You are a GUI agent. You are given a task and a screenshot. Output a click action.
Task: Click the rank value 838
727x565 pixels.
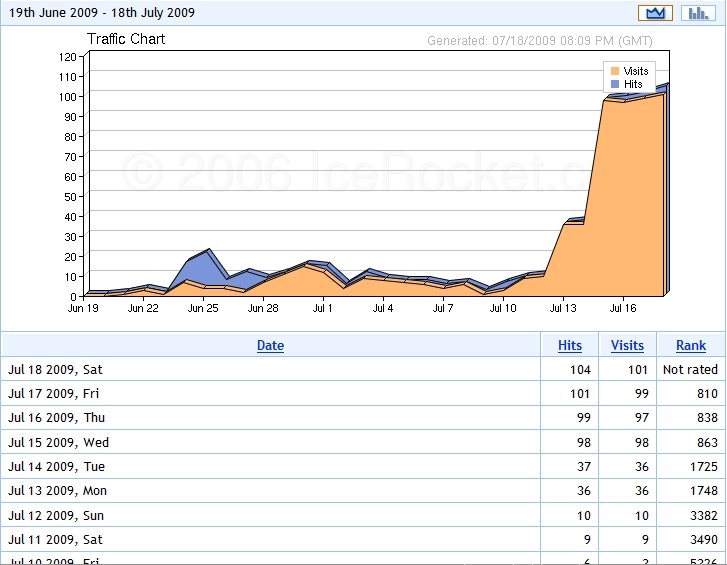(708, 418)
